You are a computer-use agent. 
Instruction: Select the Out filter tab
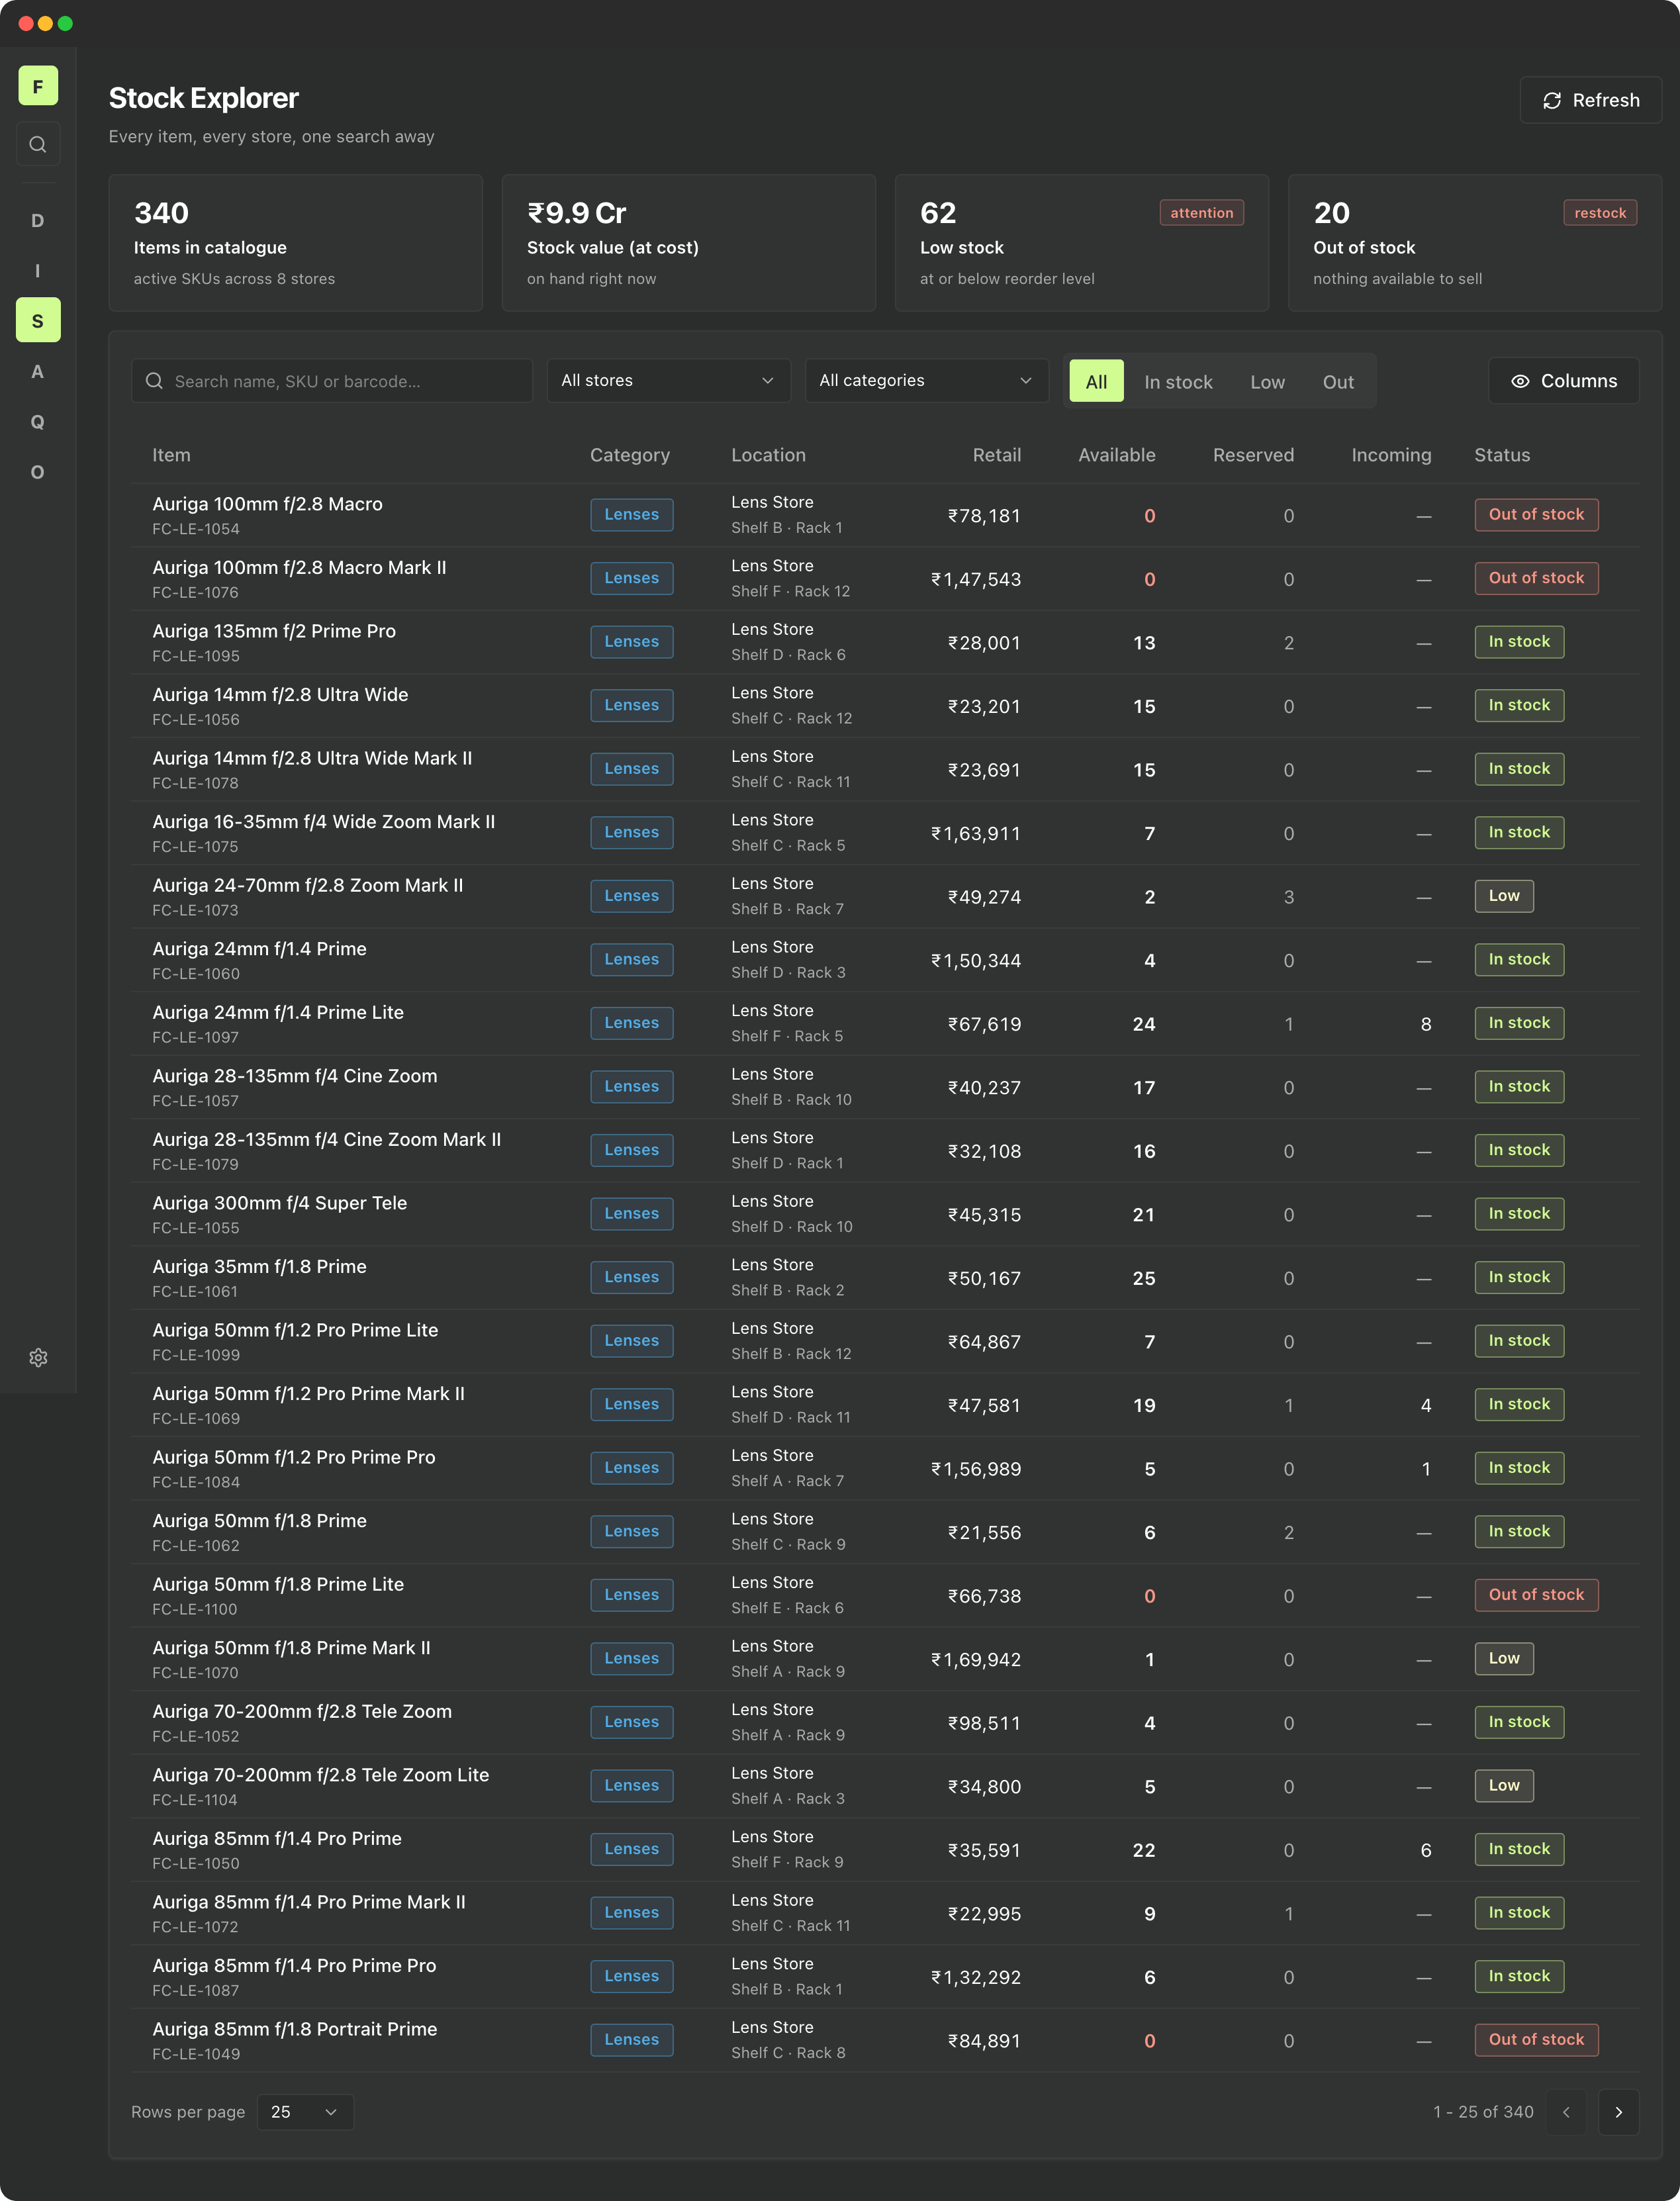coord(1338,382)
